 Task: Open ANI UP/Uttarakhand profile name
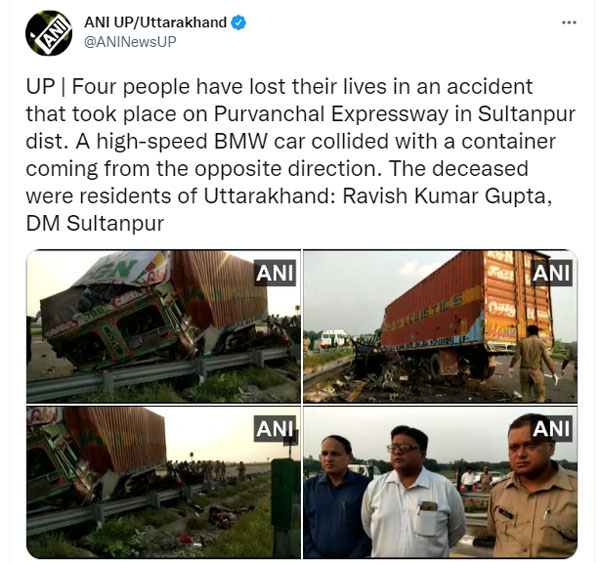[155, 22]
